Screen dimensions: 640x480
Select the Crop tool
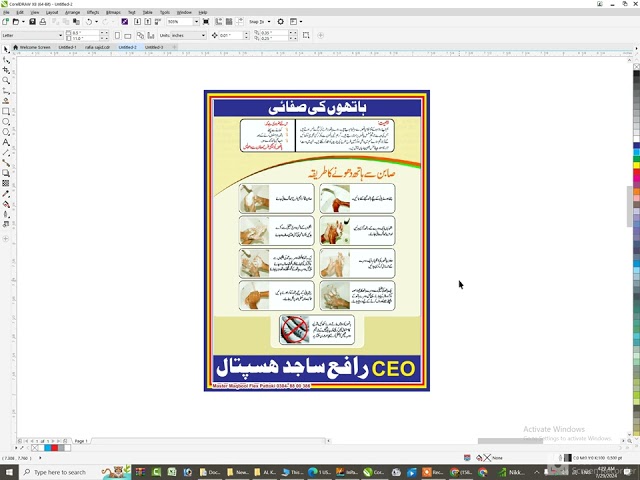tap(6, 70)
